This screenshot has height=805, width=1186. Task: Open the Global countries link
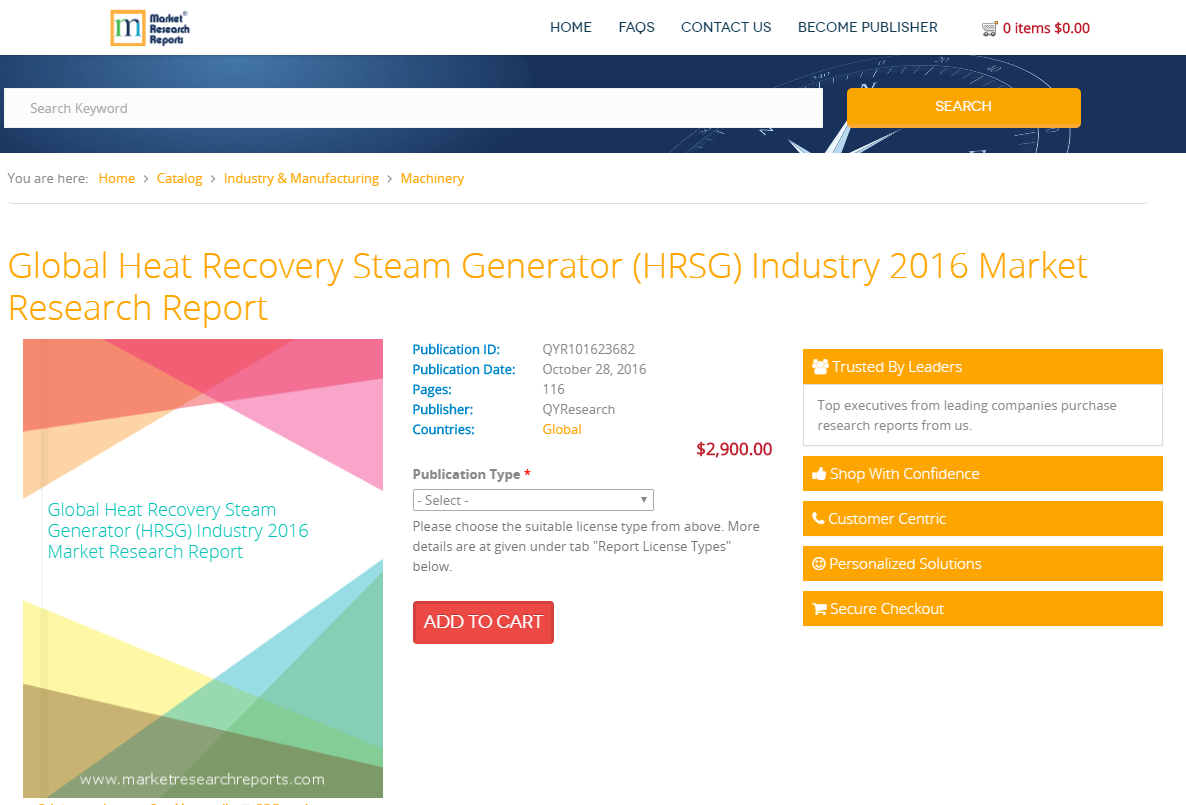[x=561, y=430]
